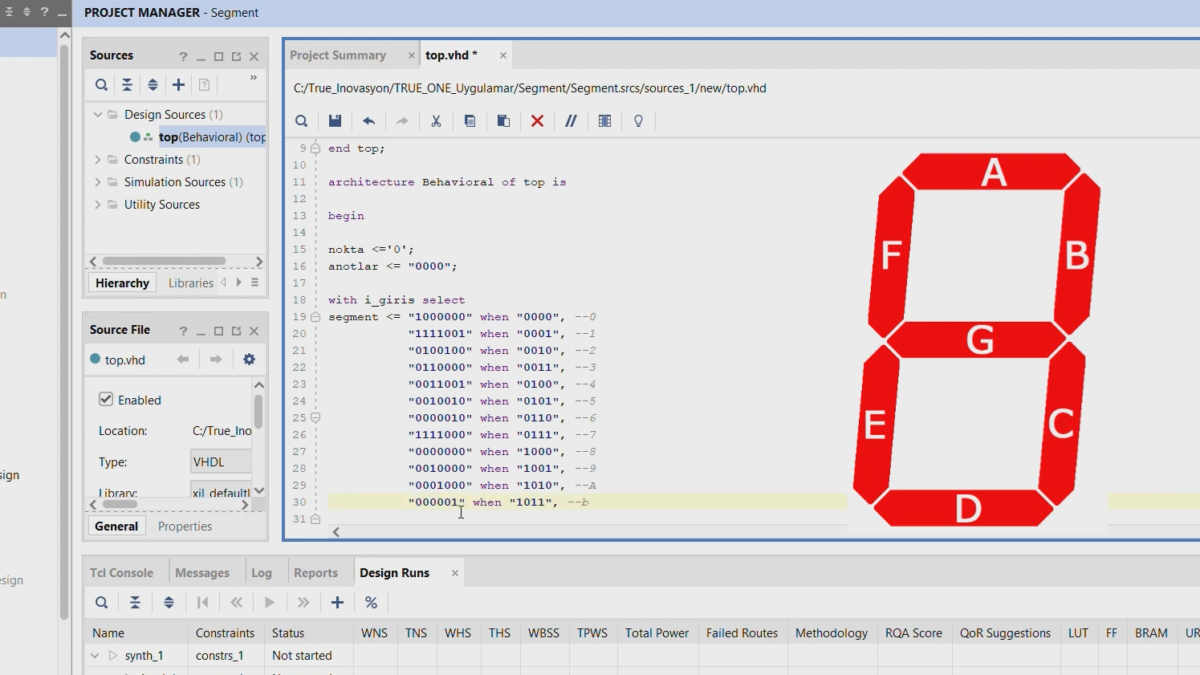Expand the Constraints tree node
Image resolution: width=1200 pixels, height=675 pixels.
click(x=98, y=160)
